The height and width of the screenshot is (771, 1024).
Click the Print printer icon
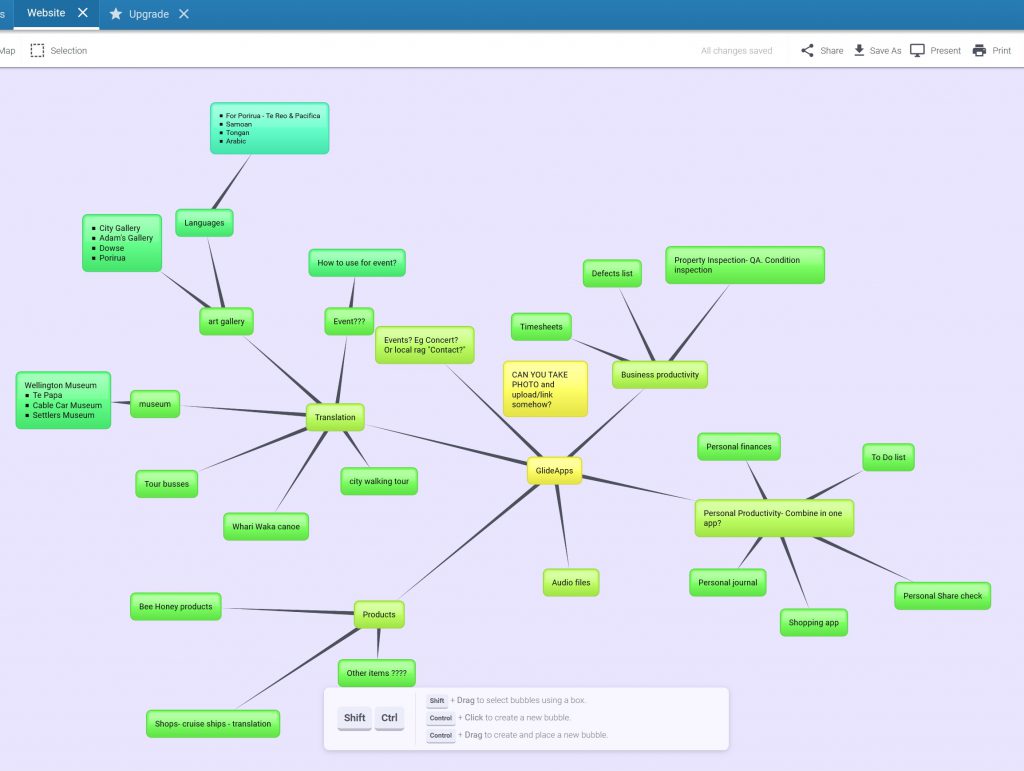(979, 51)
